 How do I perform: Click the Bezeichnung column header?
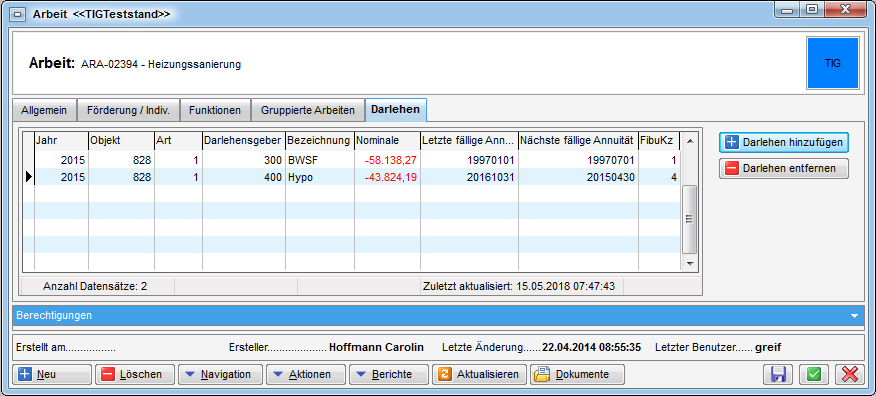(x=320, y=142)
